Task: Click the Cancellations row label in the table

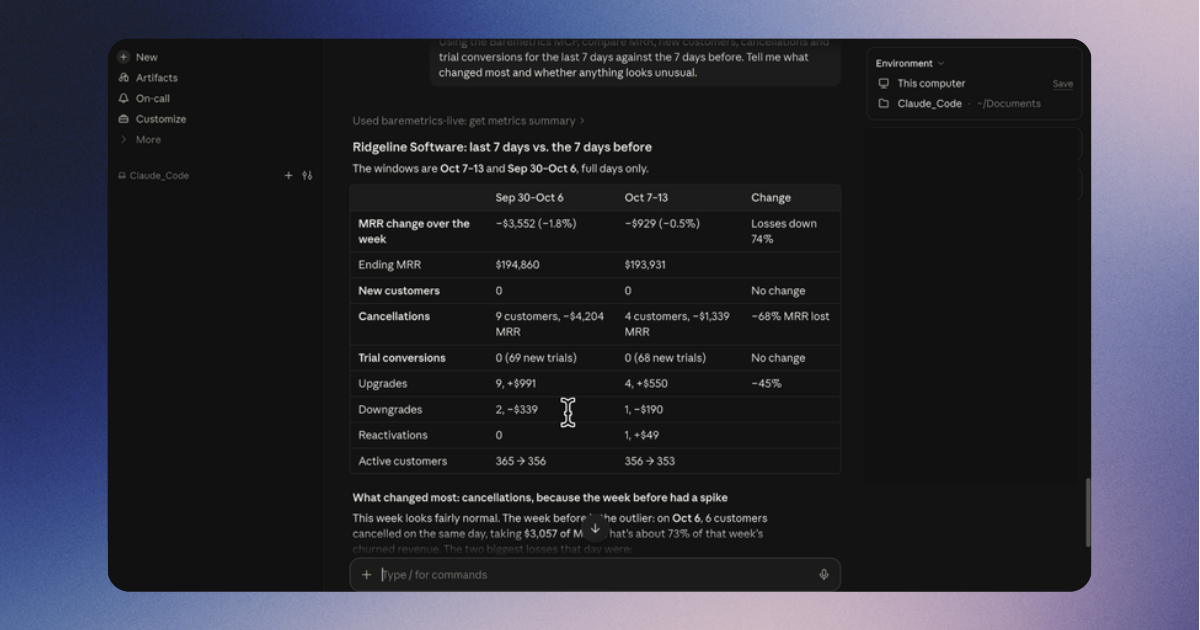Action: (394, 317)
